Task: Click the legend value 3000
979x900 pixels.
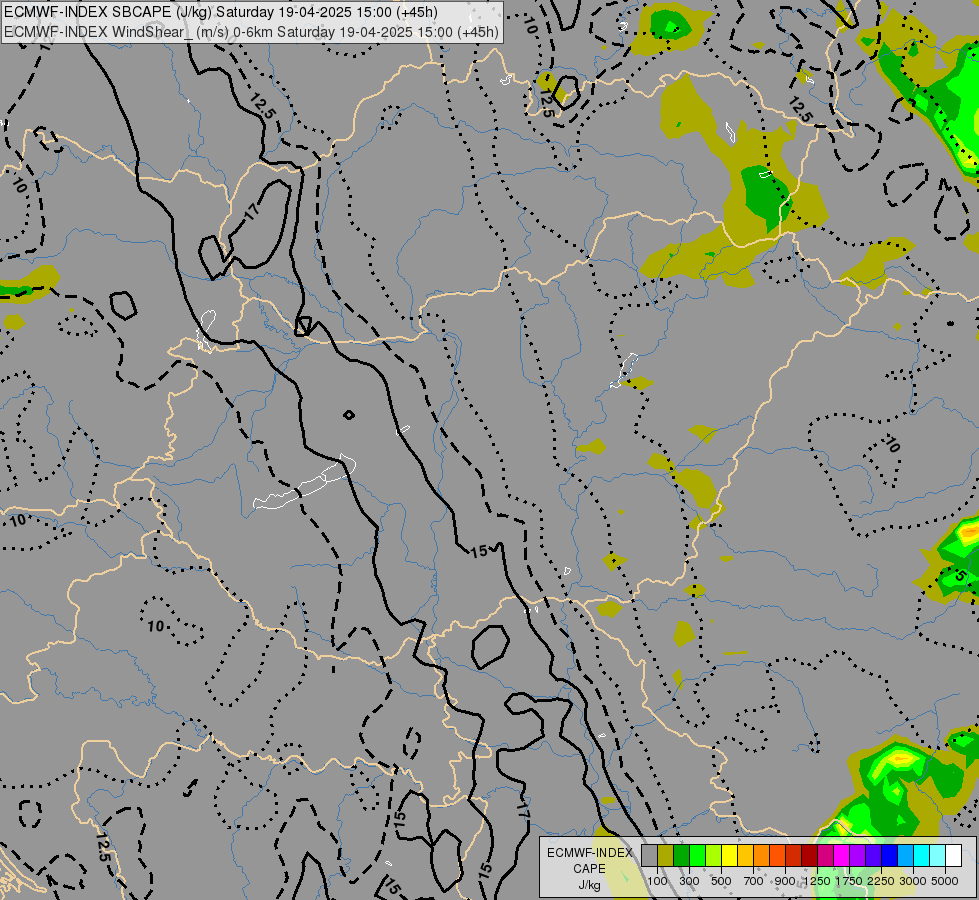Action: coord(913,881)
